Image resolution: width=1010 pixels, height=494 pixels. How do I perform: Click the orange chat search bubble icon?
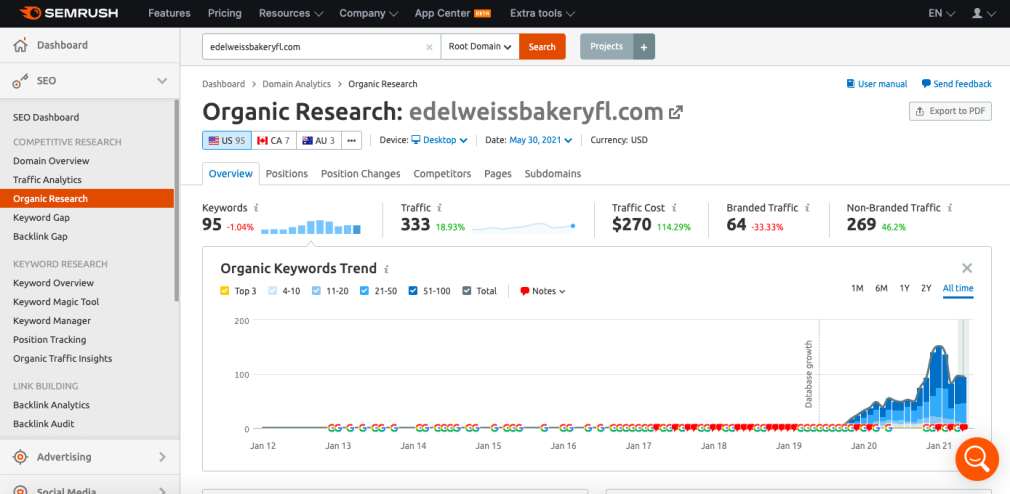pyautogui.click(x=976, y=459)
